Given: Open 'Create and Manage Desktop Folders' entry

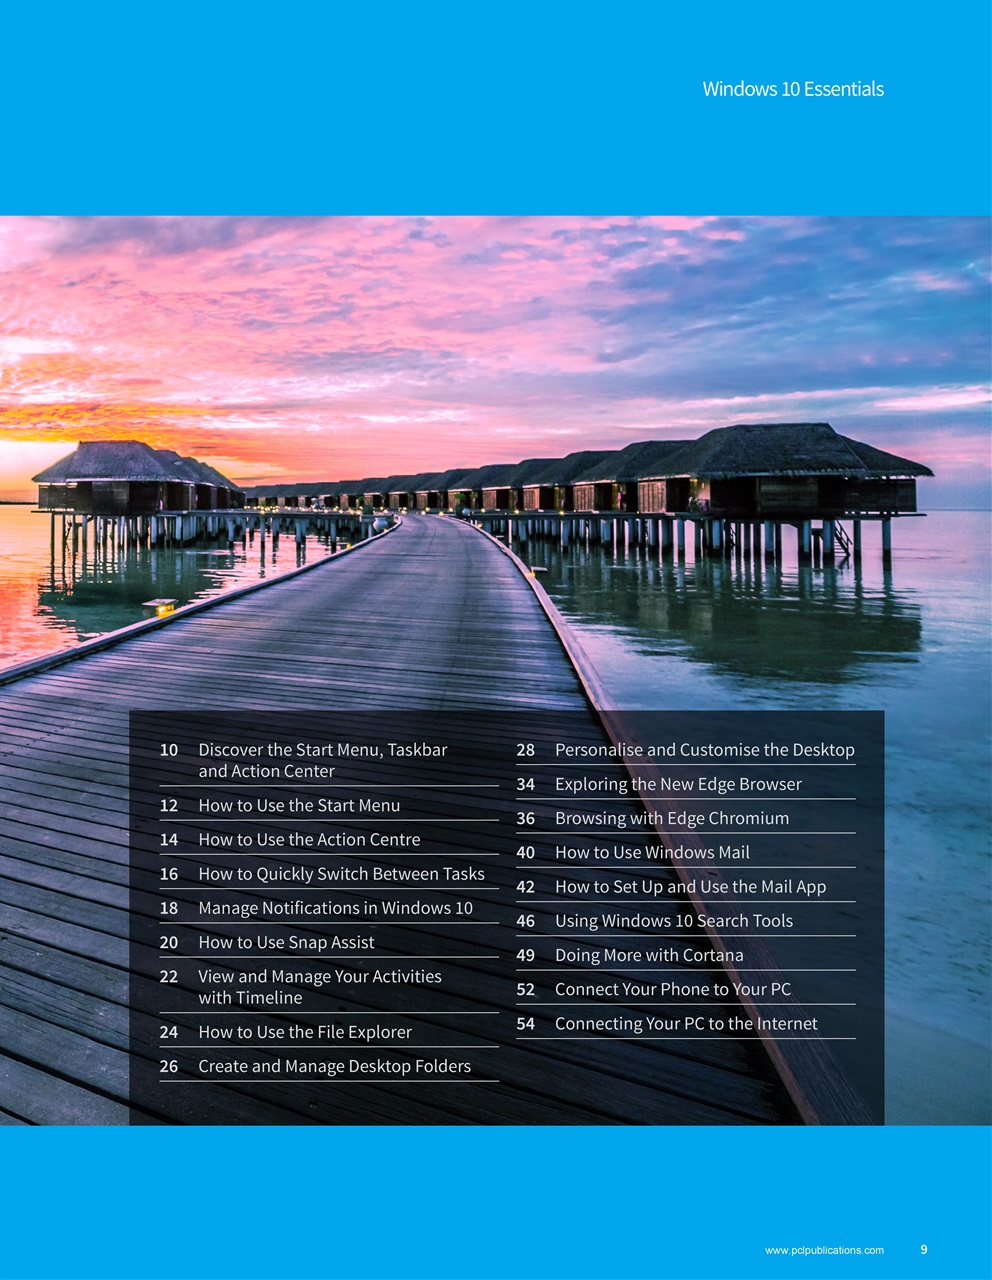Looking at the screenshot, I should click(x=335, y=1066).
